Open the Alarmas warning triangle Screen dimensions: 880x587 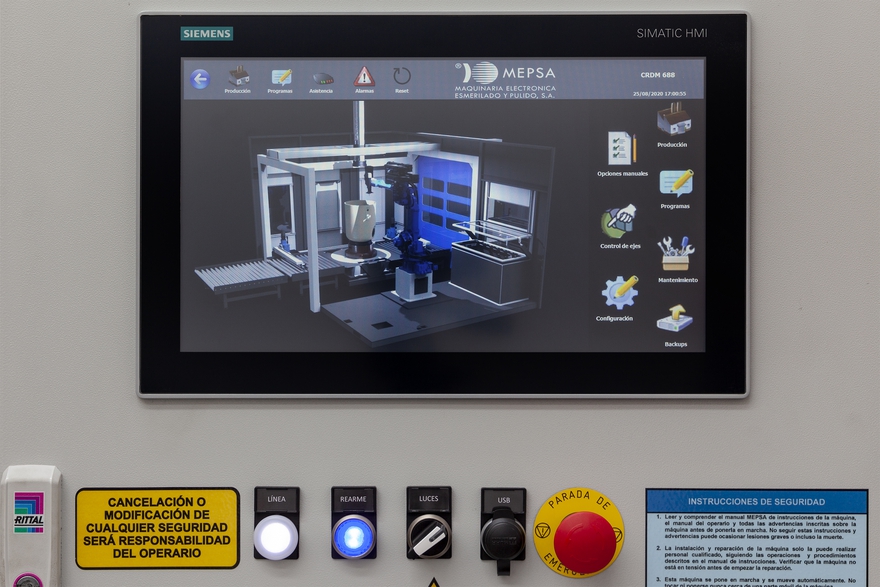364,77
